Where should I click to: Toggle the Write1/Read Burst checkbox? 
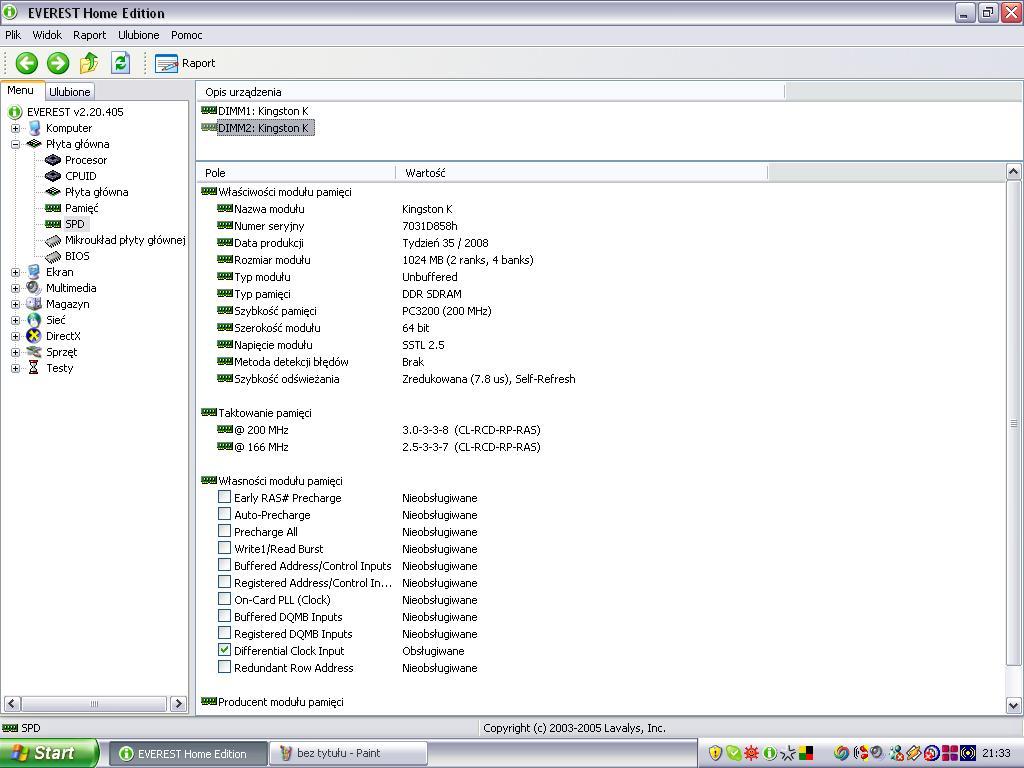pyautogui.click(x=224, y=548)
